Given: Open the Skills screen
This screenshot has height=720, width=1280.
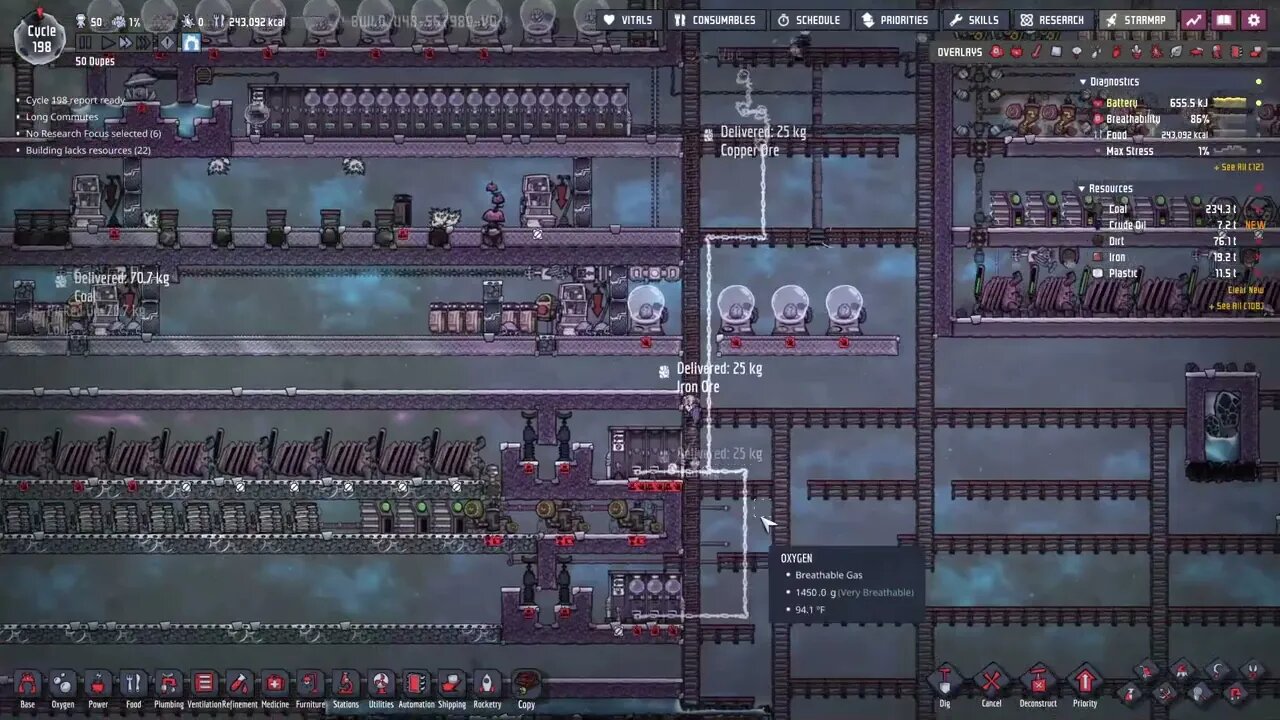Looking at the screenshot, I should (x=975, y=20).
